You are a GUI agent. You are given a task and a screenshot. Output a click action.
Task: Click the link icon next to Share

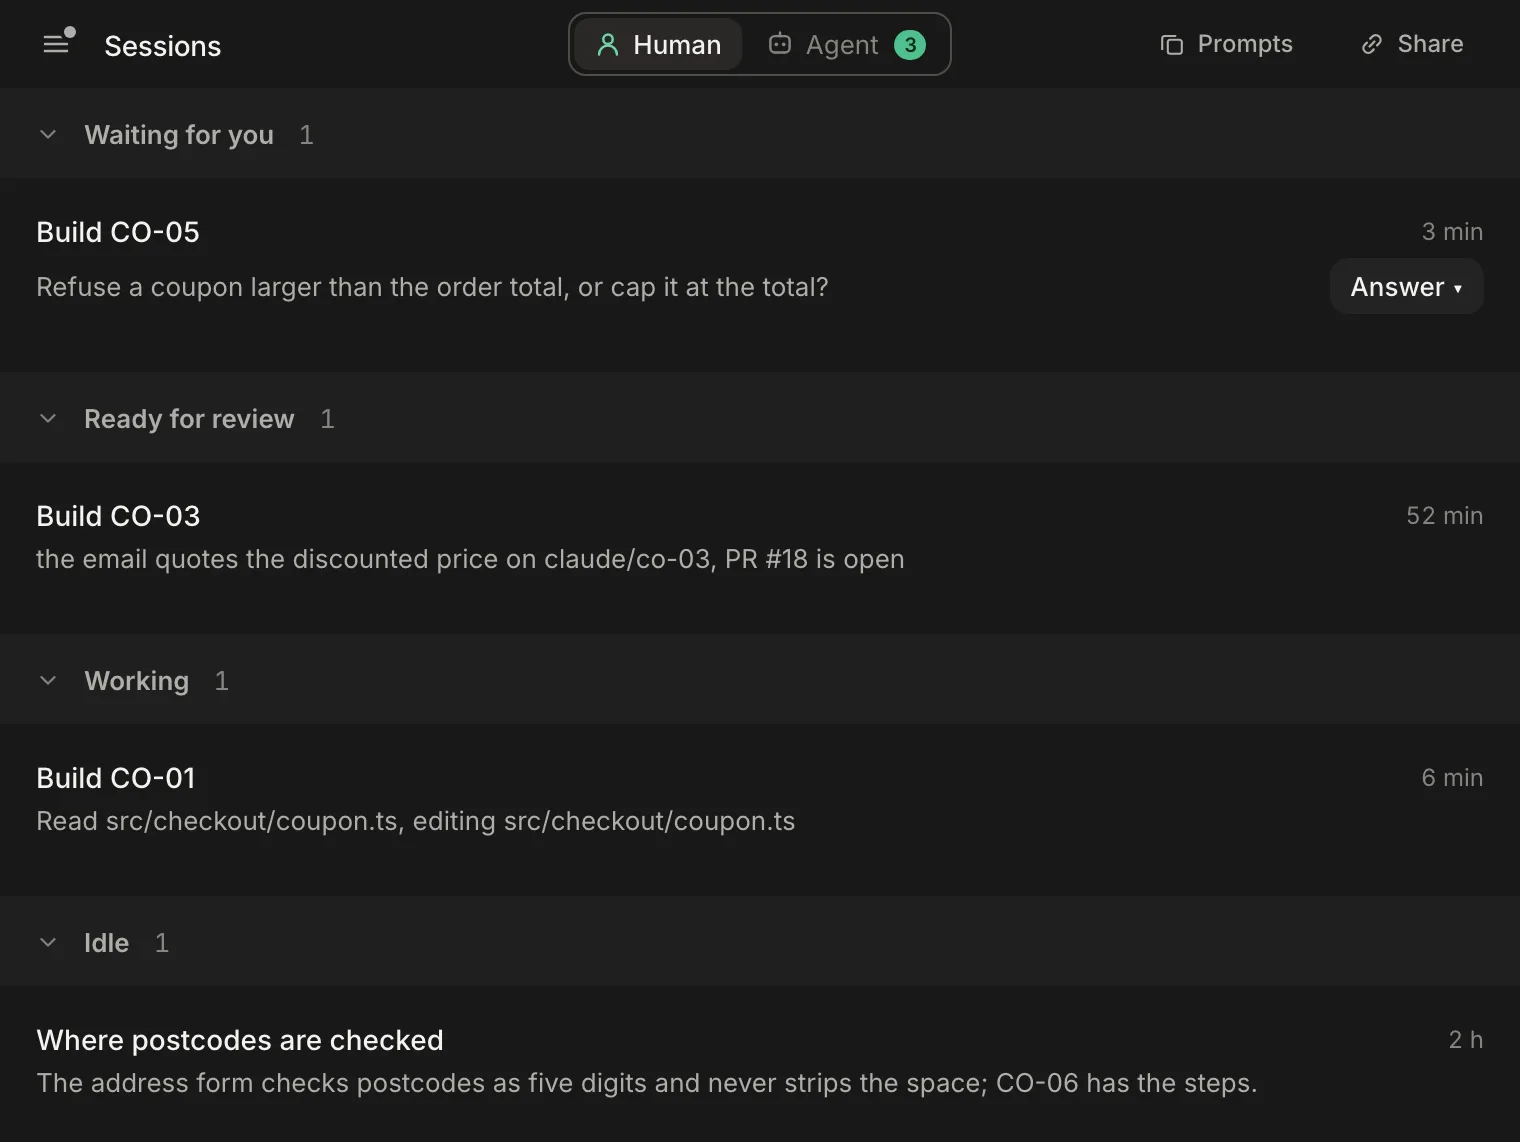point(1372,44)
